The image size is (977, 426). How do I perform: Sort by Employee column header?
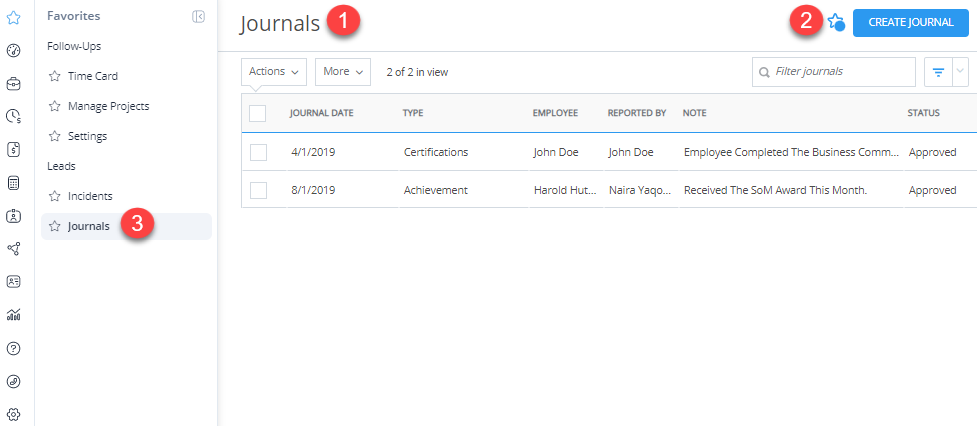(555, 113)
